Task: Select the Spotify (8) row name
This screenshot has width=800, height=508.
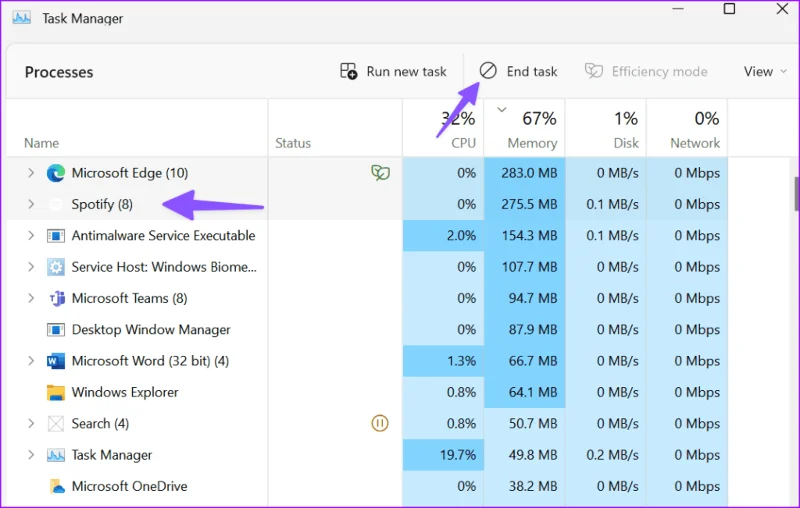Action: (102, 204)
